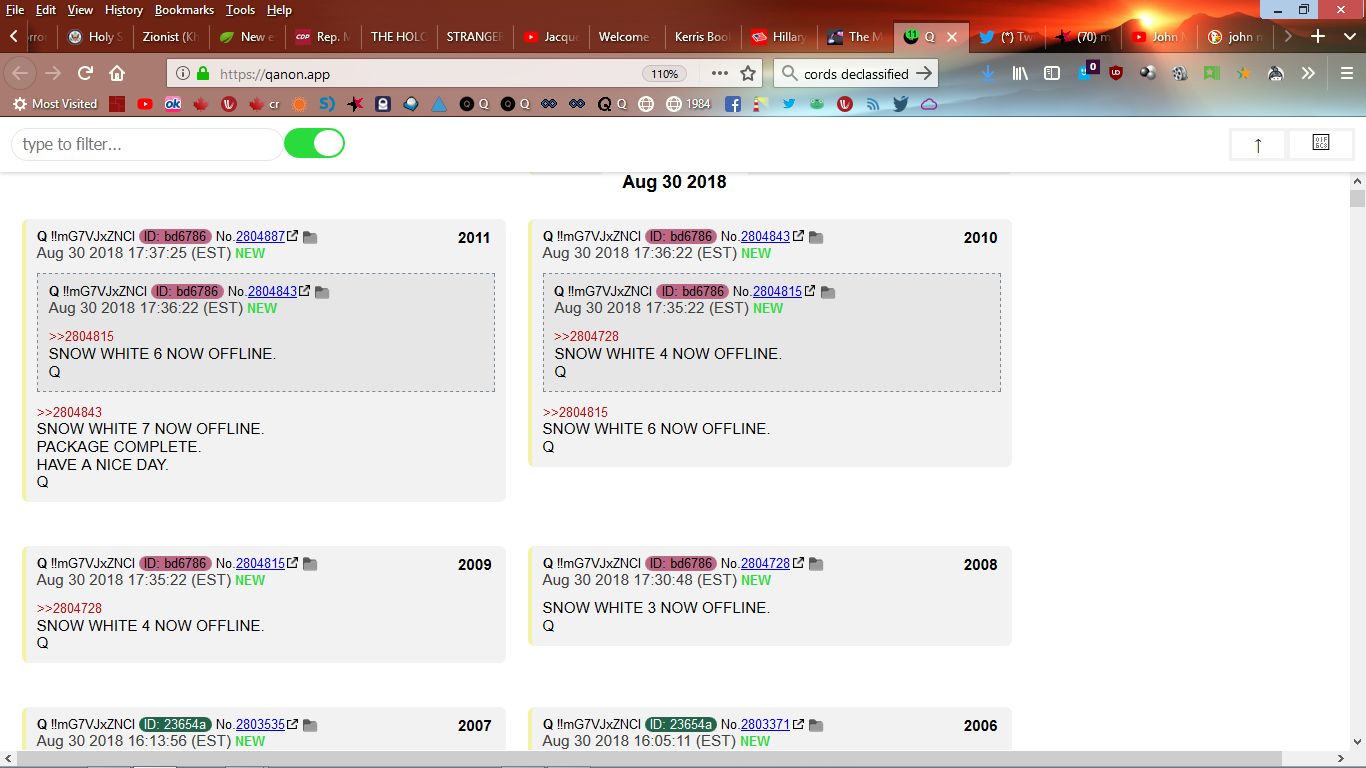Toggle the green switch next to filter box
Screen dimensions: 1366x768
click(x=314, y=144)
